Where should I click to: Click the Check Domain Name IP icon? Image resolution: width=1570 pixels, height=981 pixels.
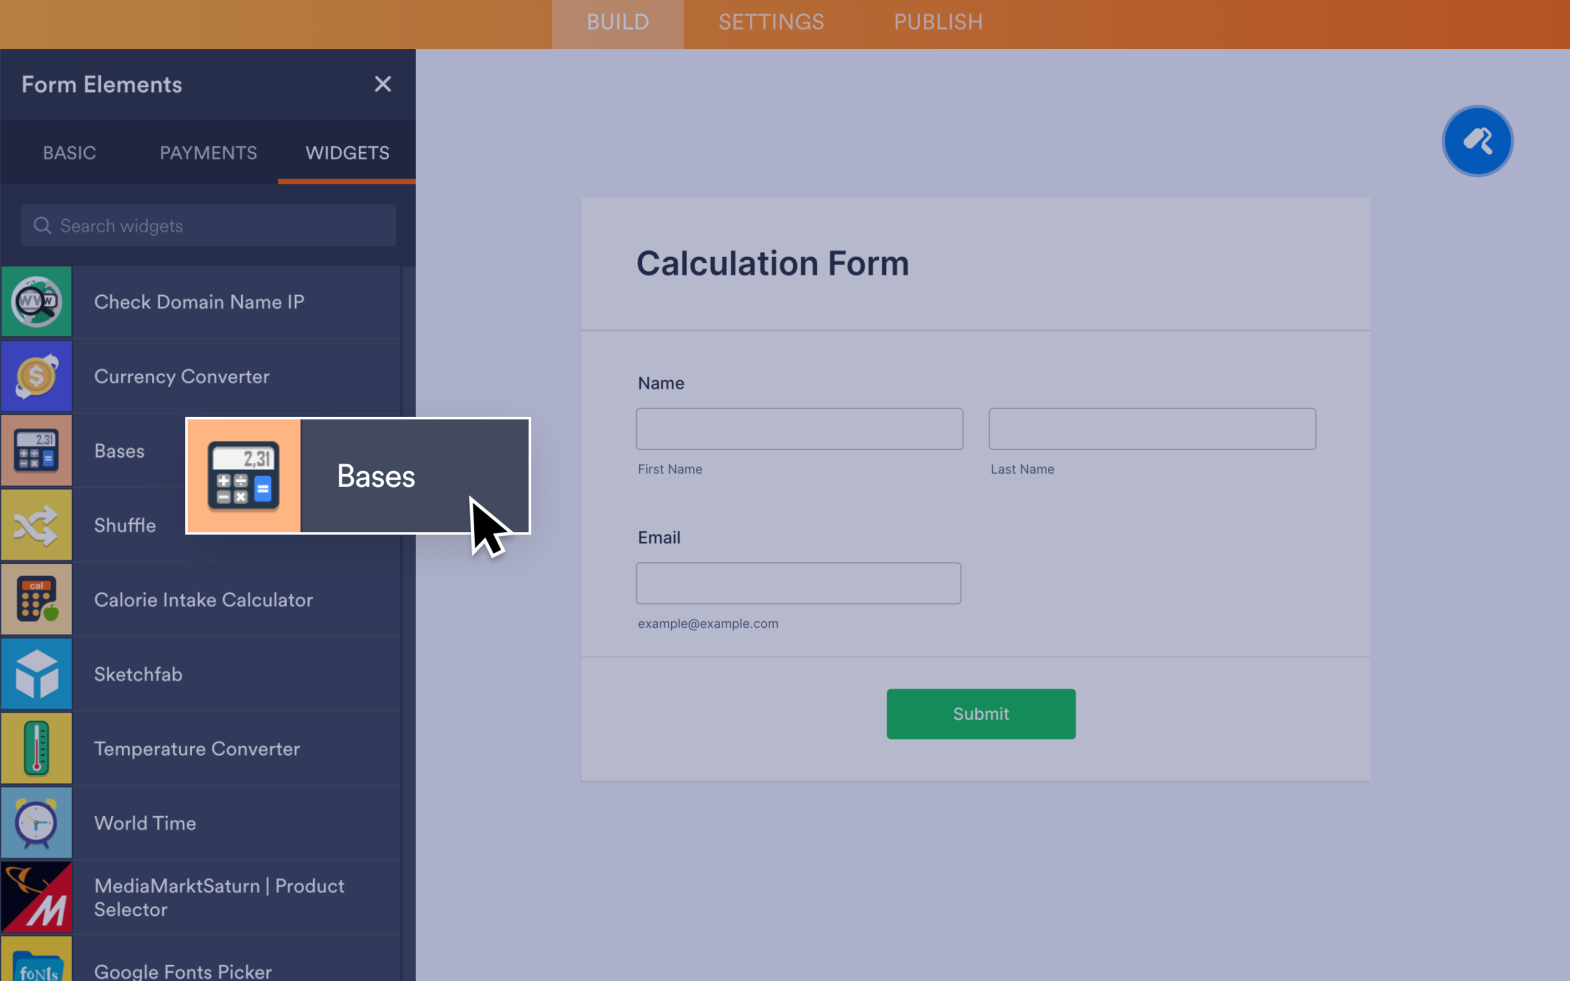tap(36, 301)
